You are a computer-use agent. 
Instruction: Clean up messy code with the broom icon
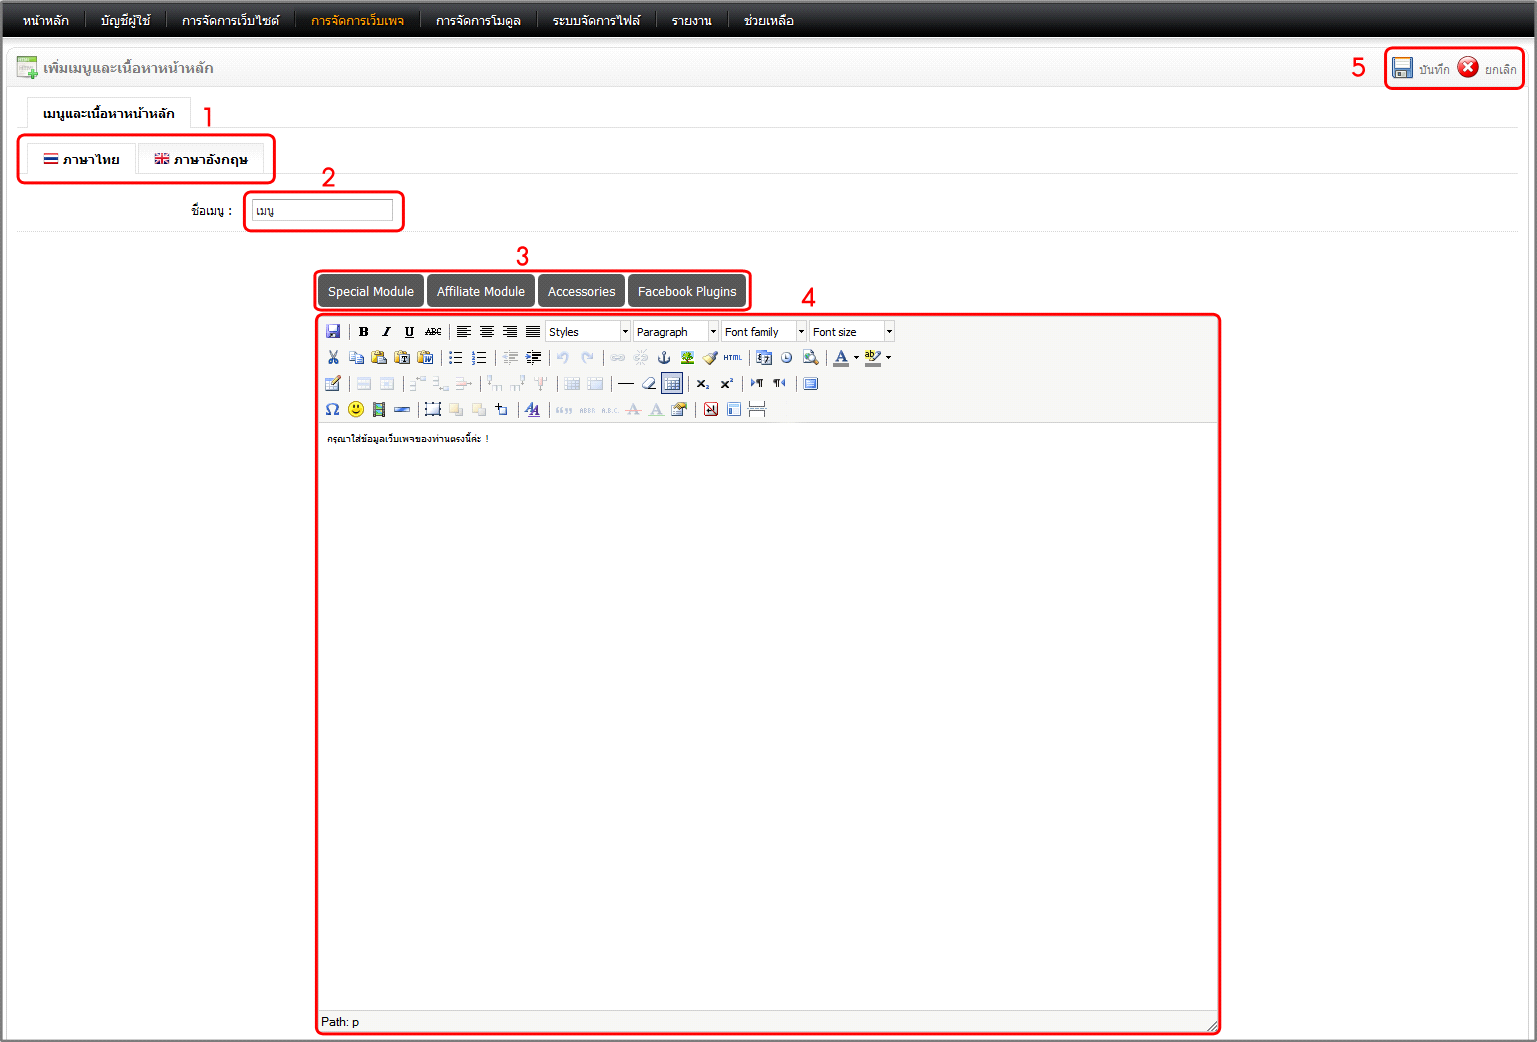coord(710,357)
